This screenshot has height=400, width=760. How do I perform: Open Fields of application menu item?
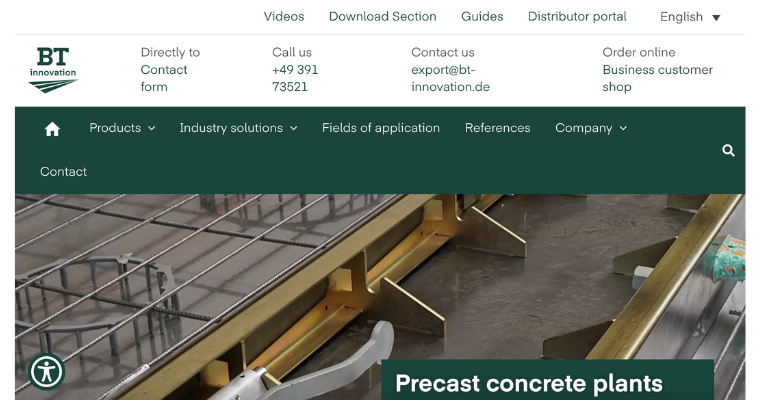[380, 128]
